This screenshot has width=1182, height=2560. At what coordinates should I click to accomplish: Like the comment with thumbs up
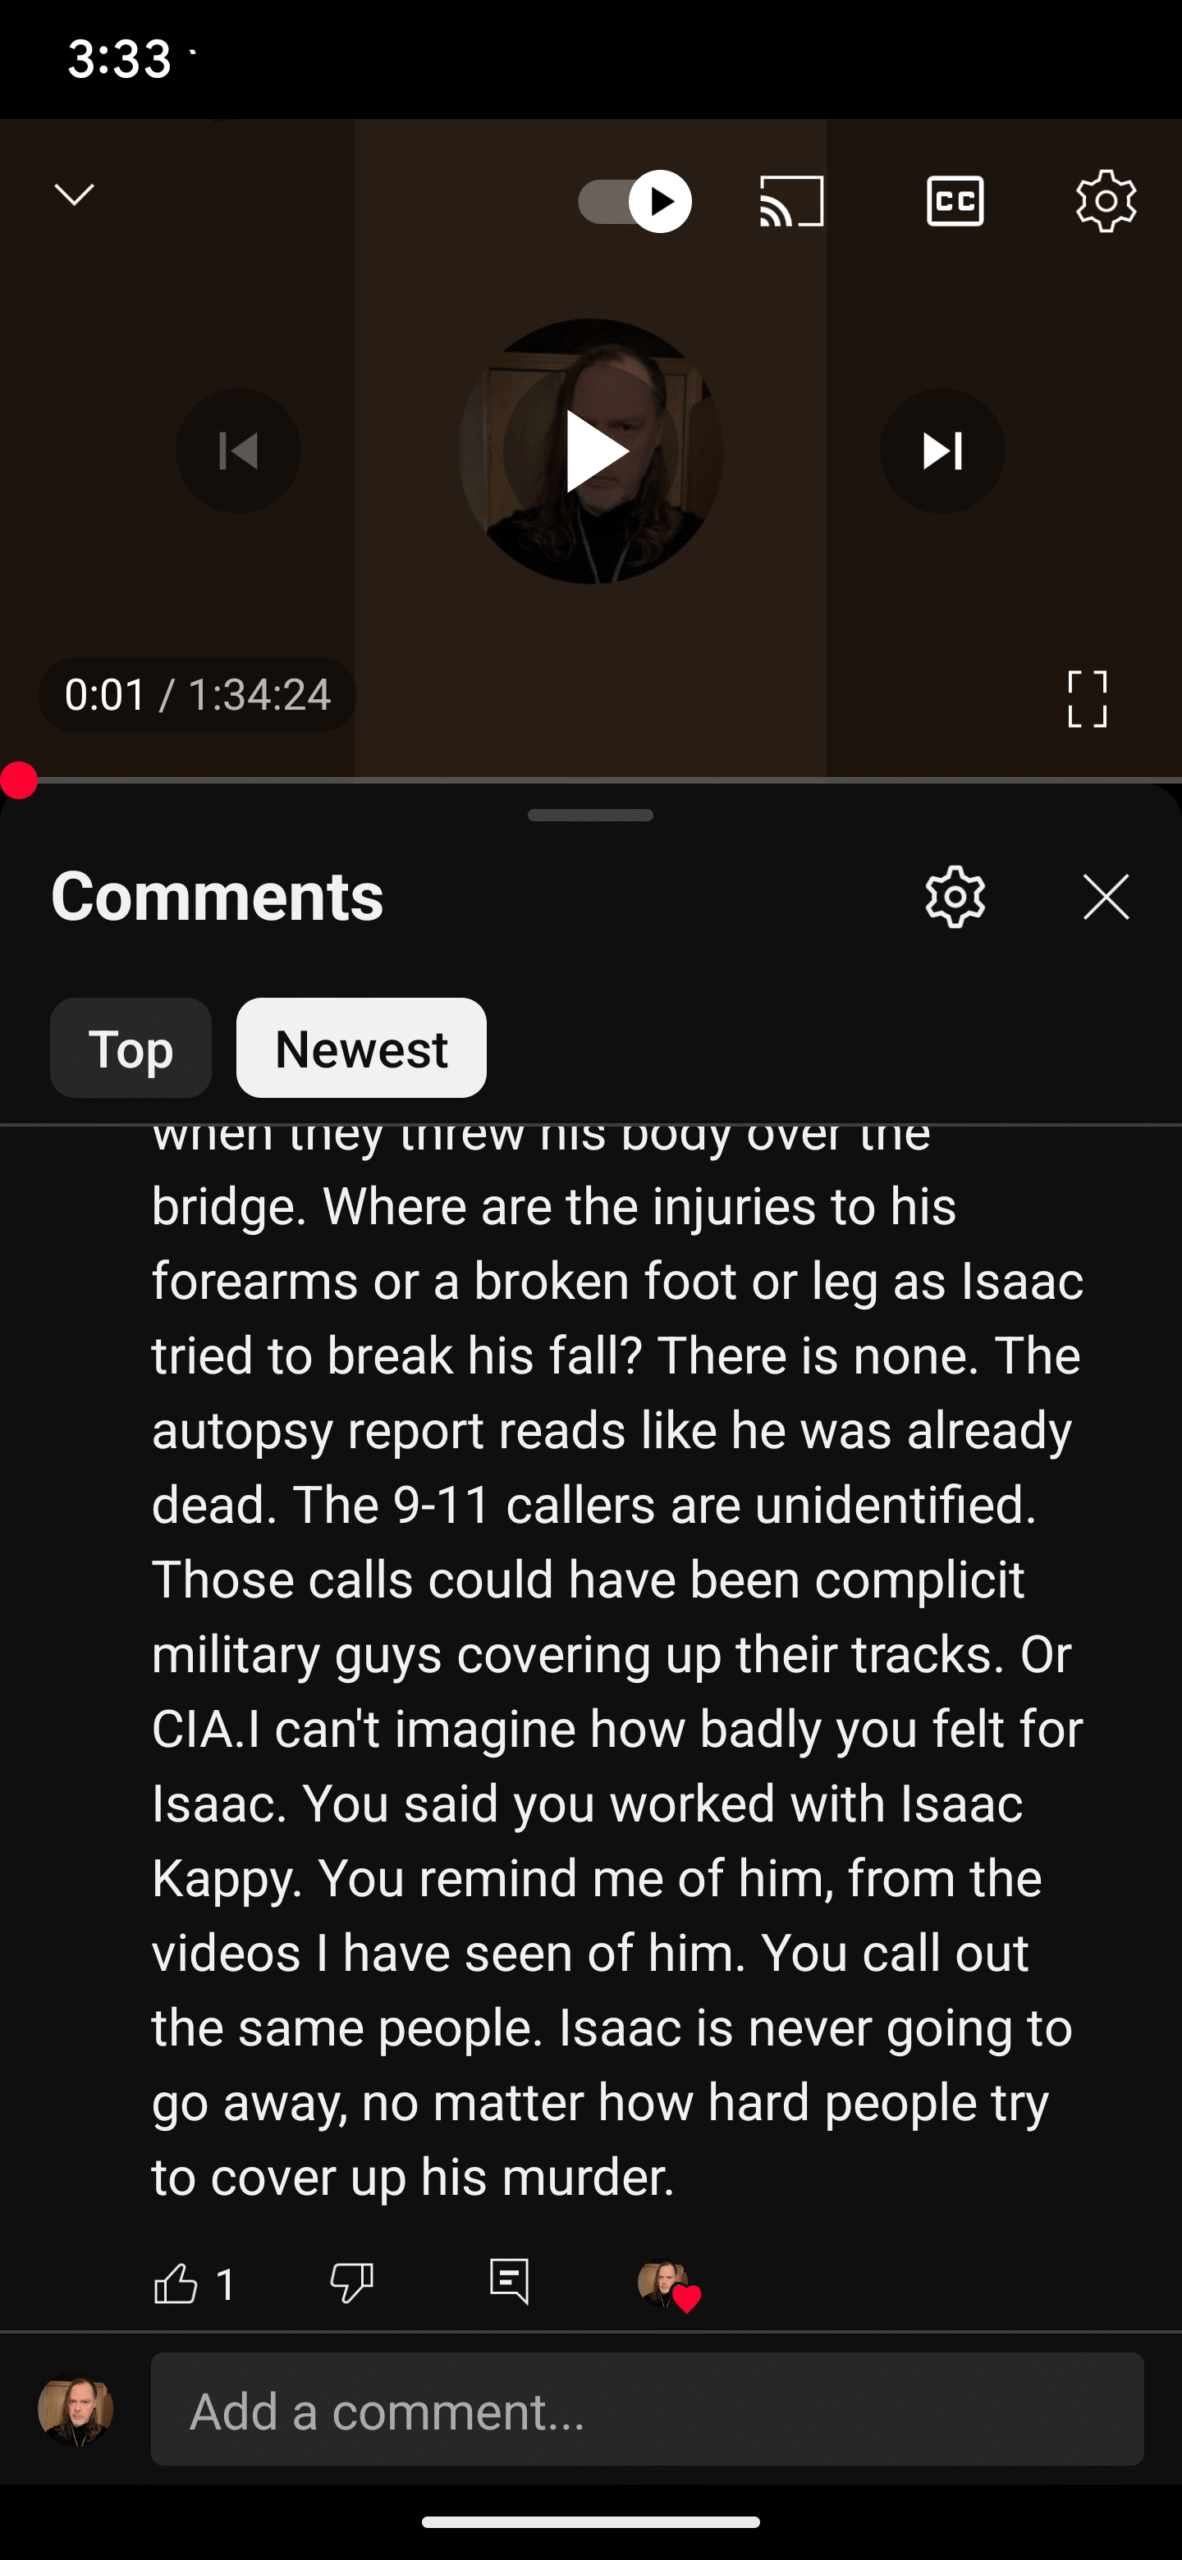176,2284
